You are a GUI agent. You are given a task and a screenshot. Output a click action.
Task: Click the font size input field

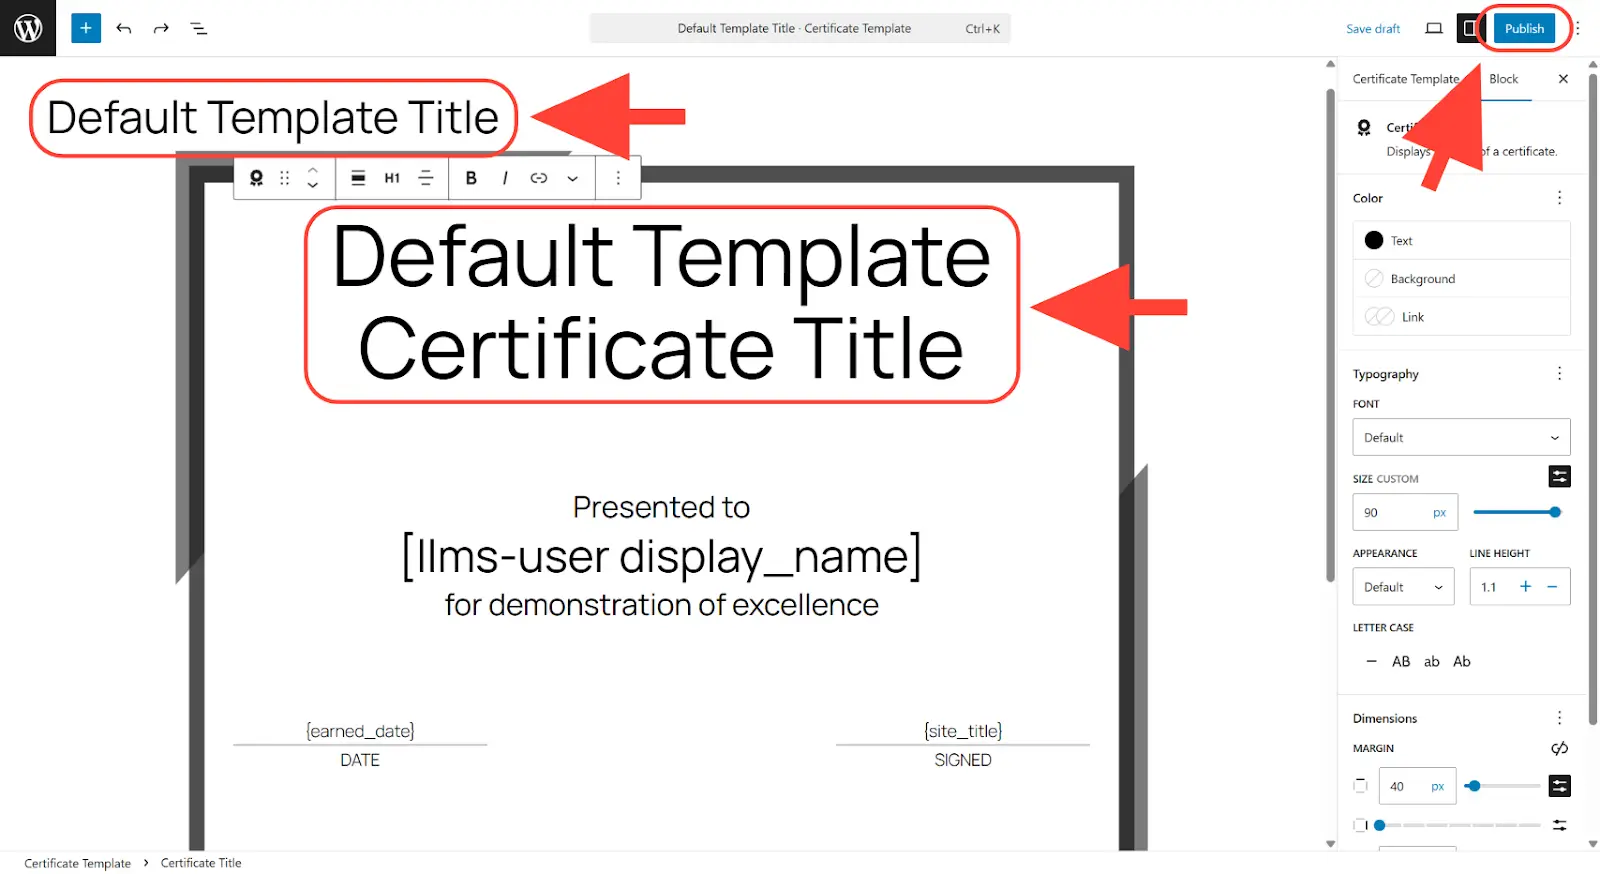tap(1393, 512)
